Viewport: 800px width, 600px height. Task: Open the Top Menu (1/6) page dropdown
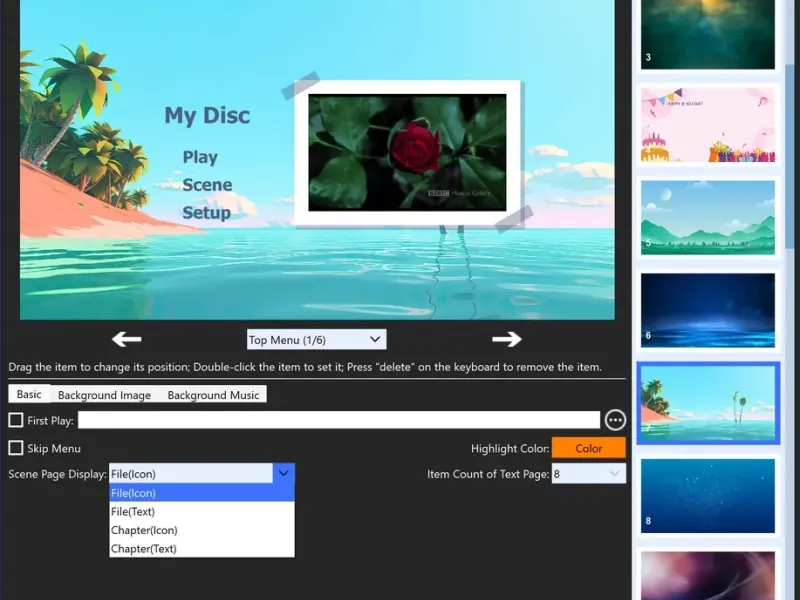point(316,340)
